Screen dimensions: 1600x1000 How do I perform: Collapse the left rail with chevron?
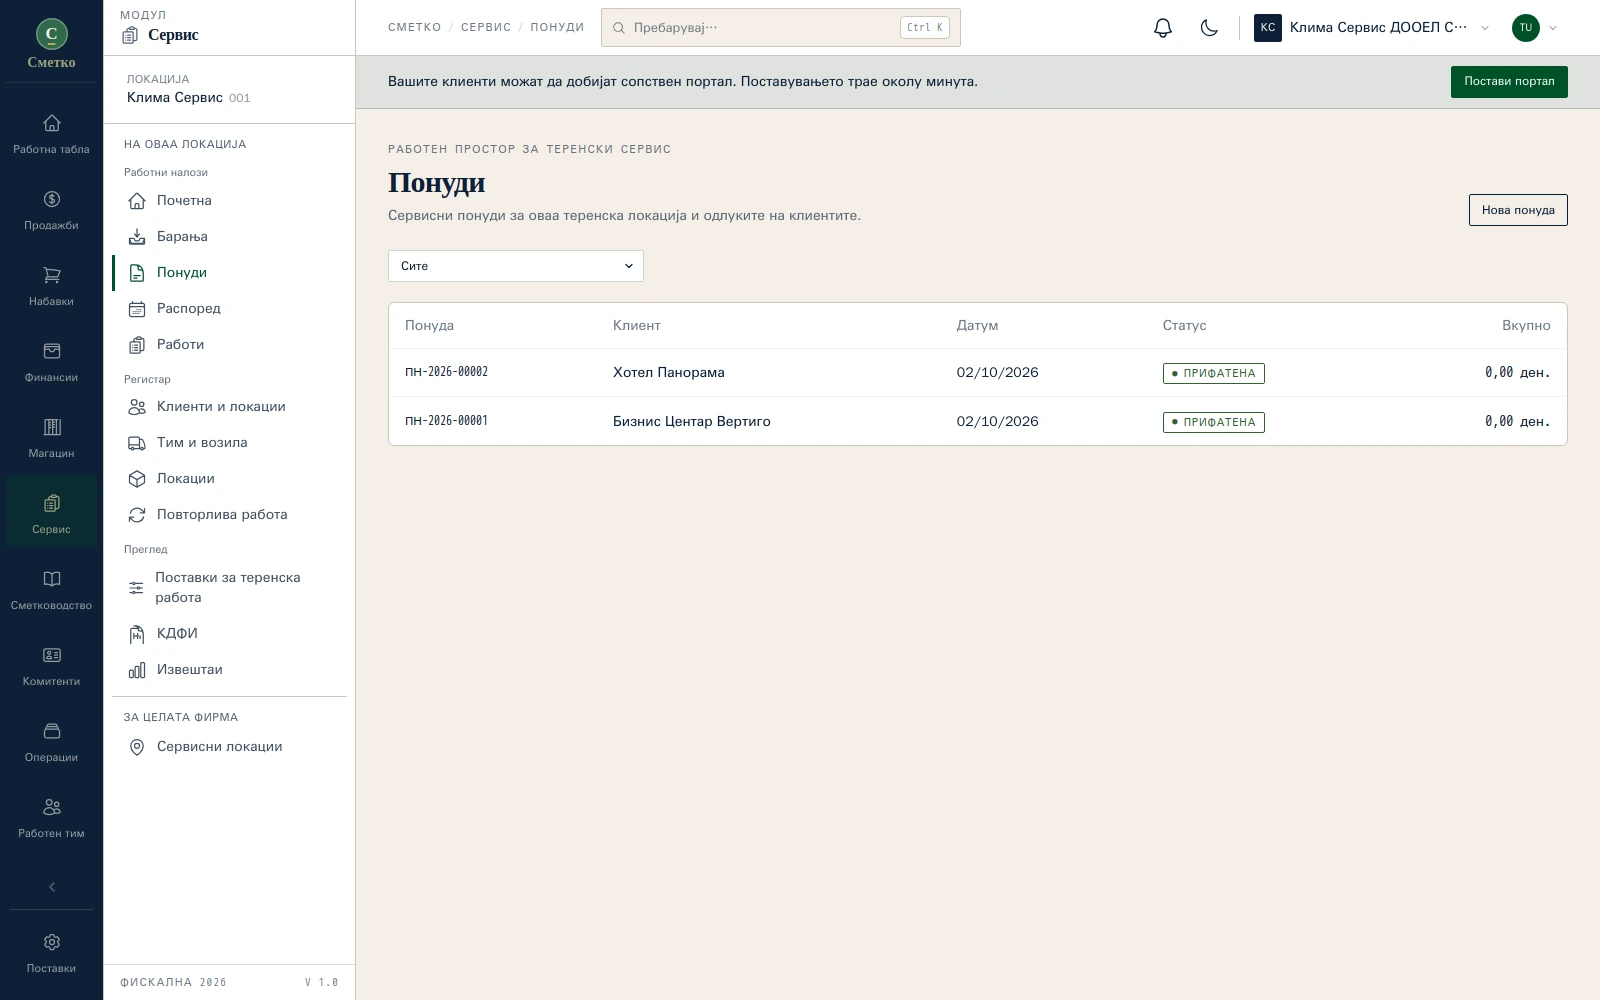[x=52, y=887]
